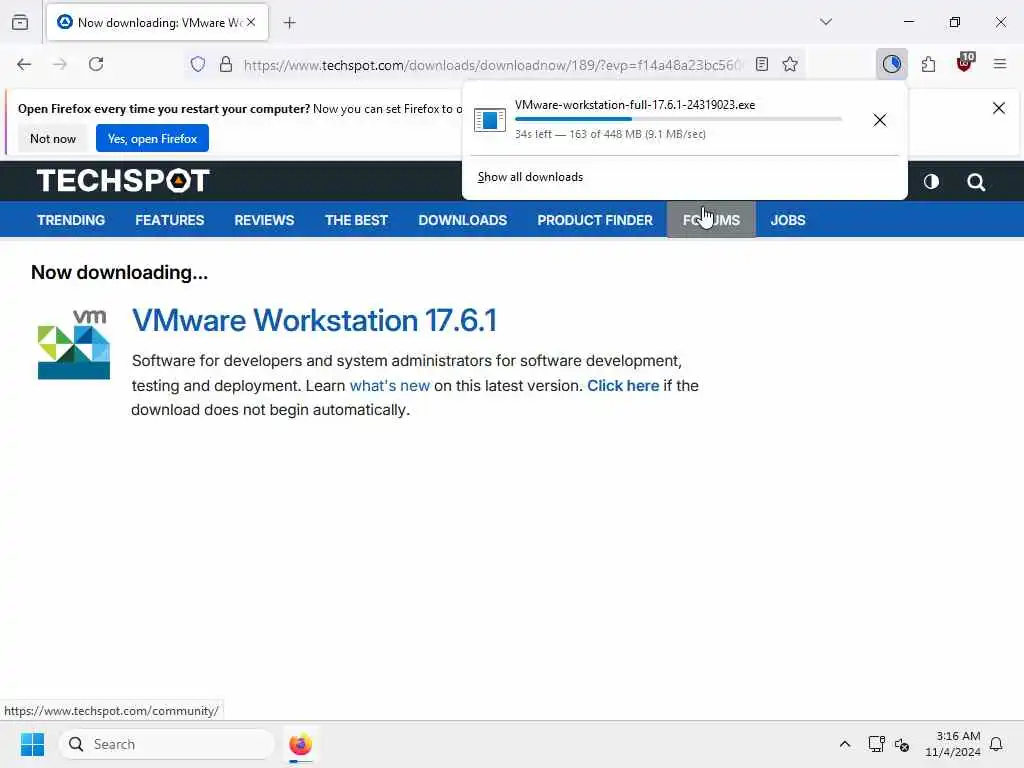Open a new browser tab
The image size is (1024, 768).
[289, 23]
